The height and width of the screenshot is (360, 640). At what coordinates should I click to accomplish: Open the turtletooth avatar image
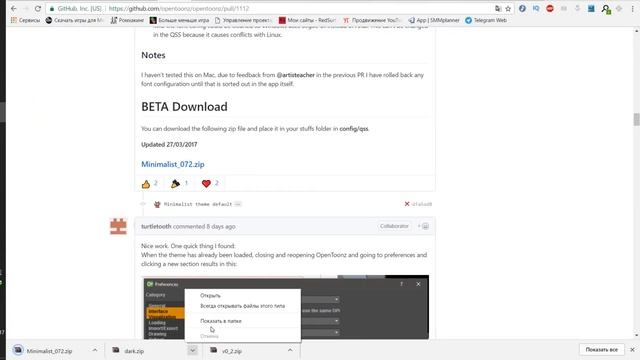click(x=118, y=227)
